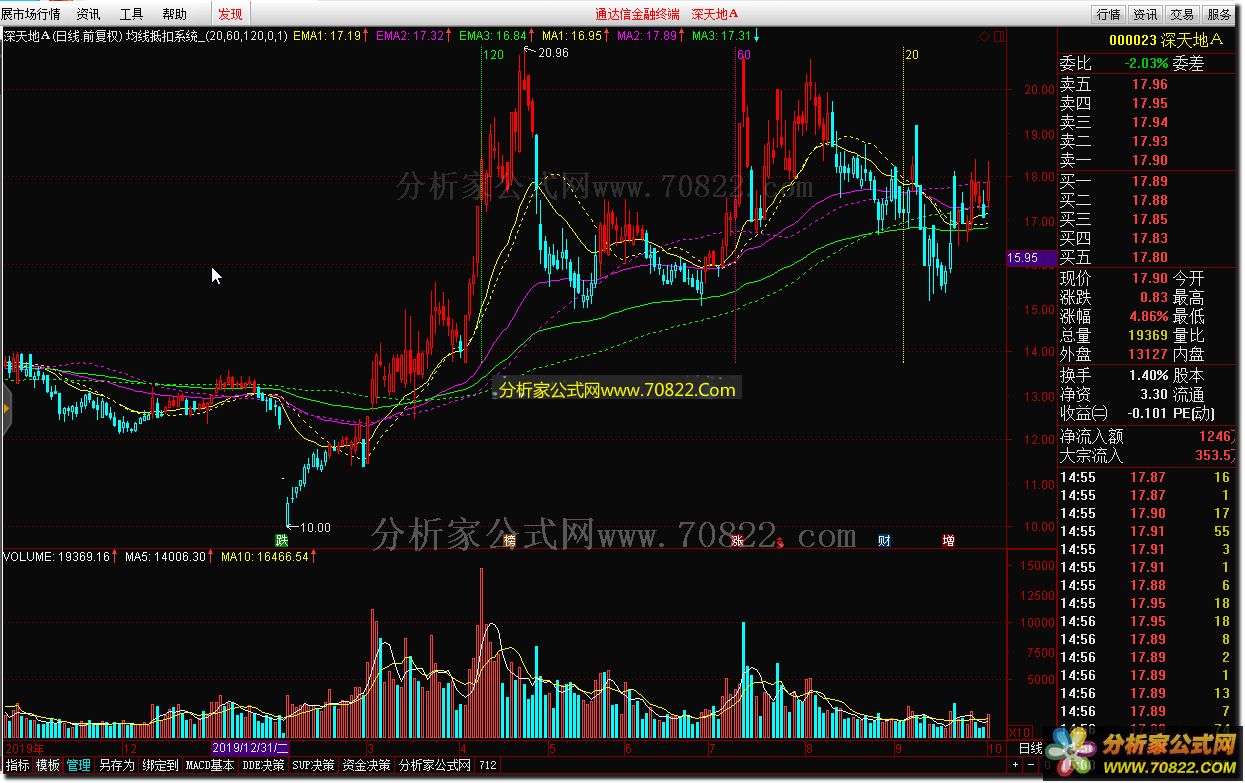Click the 委比 -2.03% value
1245x783 pixels.
(x=1144, y=63)
